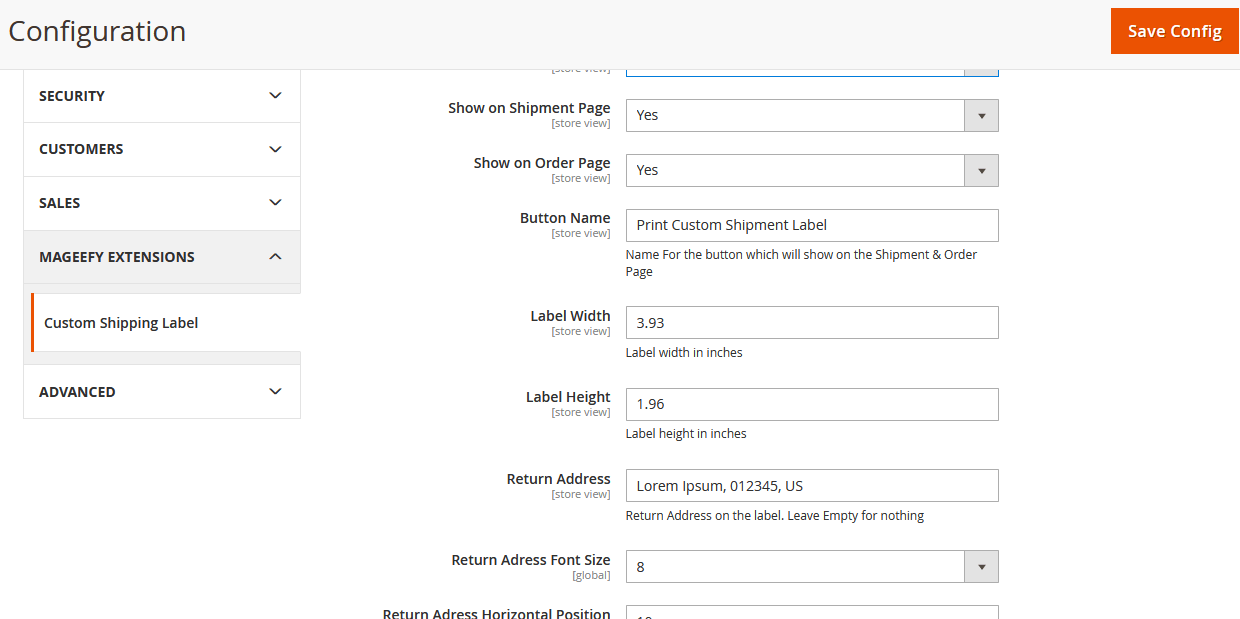Expand the Customers section chevron
The height and width of the screenshot is (619, 1240).
276,149
